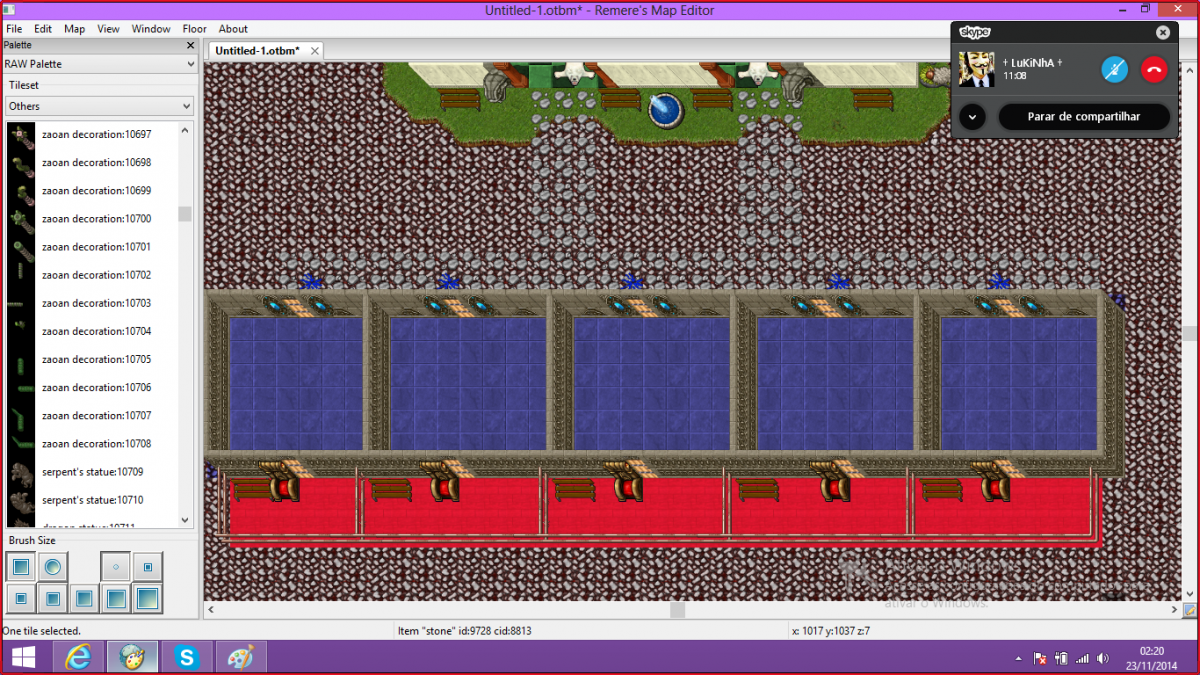Screen dimensions: 1200x675
Task: Select zaoan decoration:10700 sprite
Action: pyautogui.click(x=92, y=218)
